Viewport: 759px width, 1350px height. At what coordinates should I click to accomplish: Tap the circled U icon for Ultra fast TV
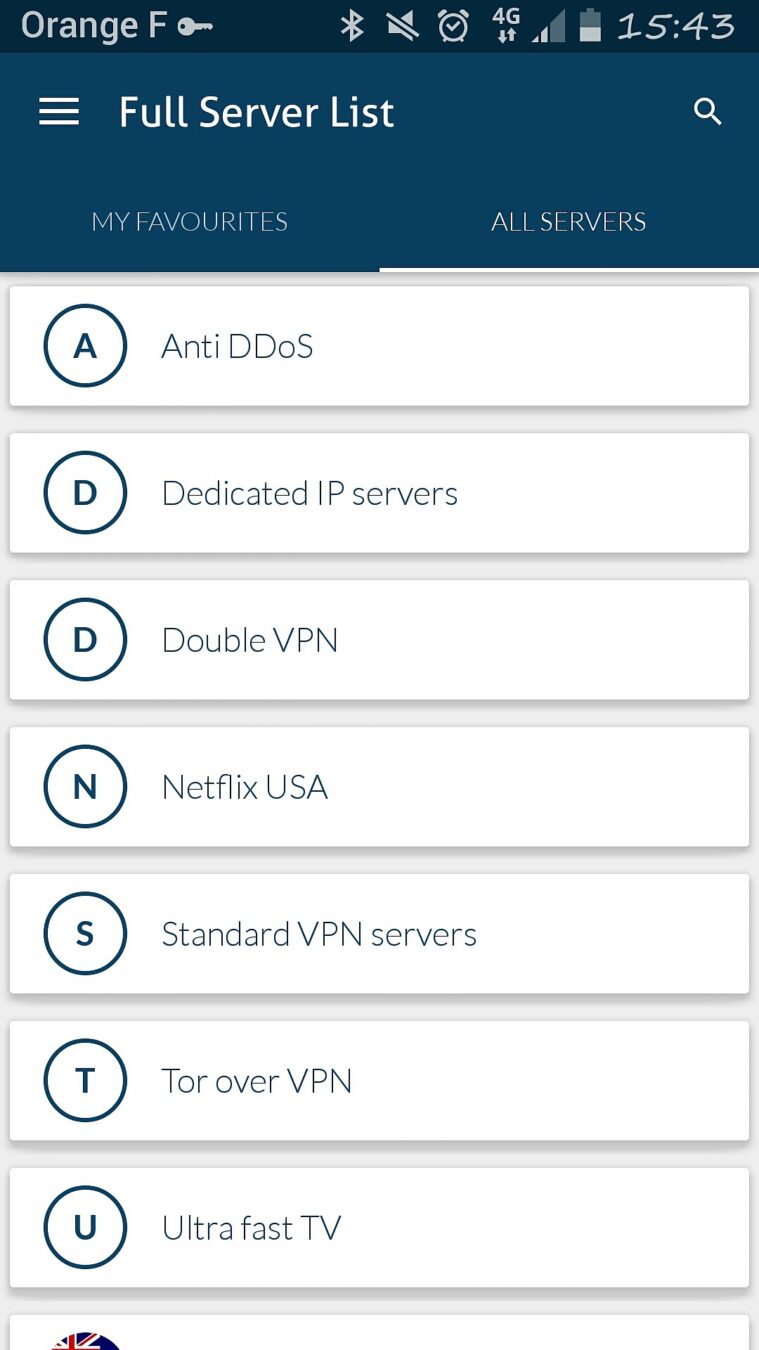pos(85,1228)
